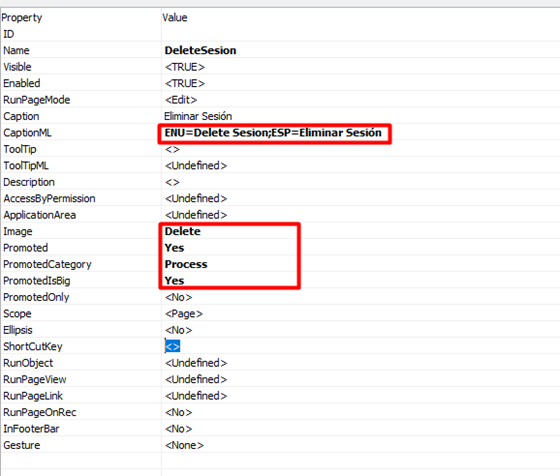Click the ApplicationArea Undefined value
The width and height of the screenshot is (560, 476).
point(196,215)
